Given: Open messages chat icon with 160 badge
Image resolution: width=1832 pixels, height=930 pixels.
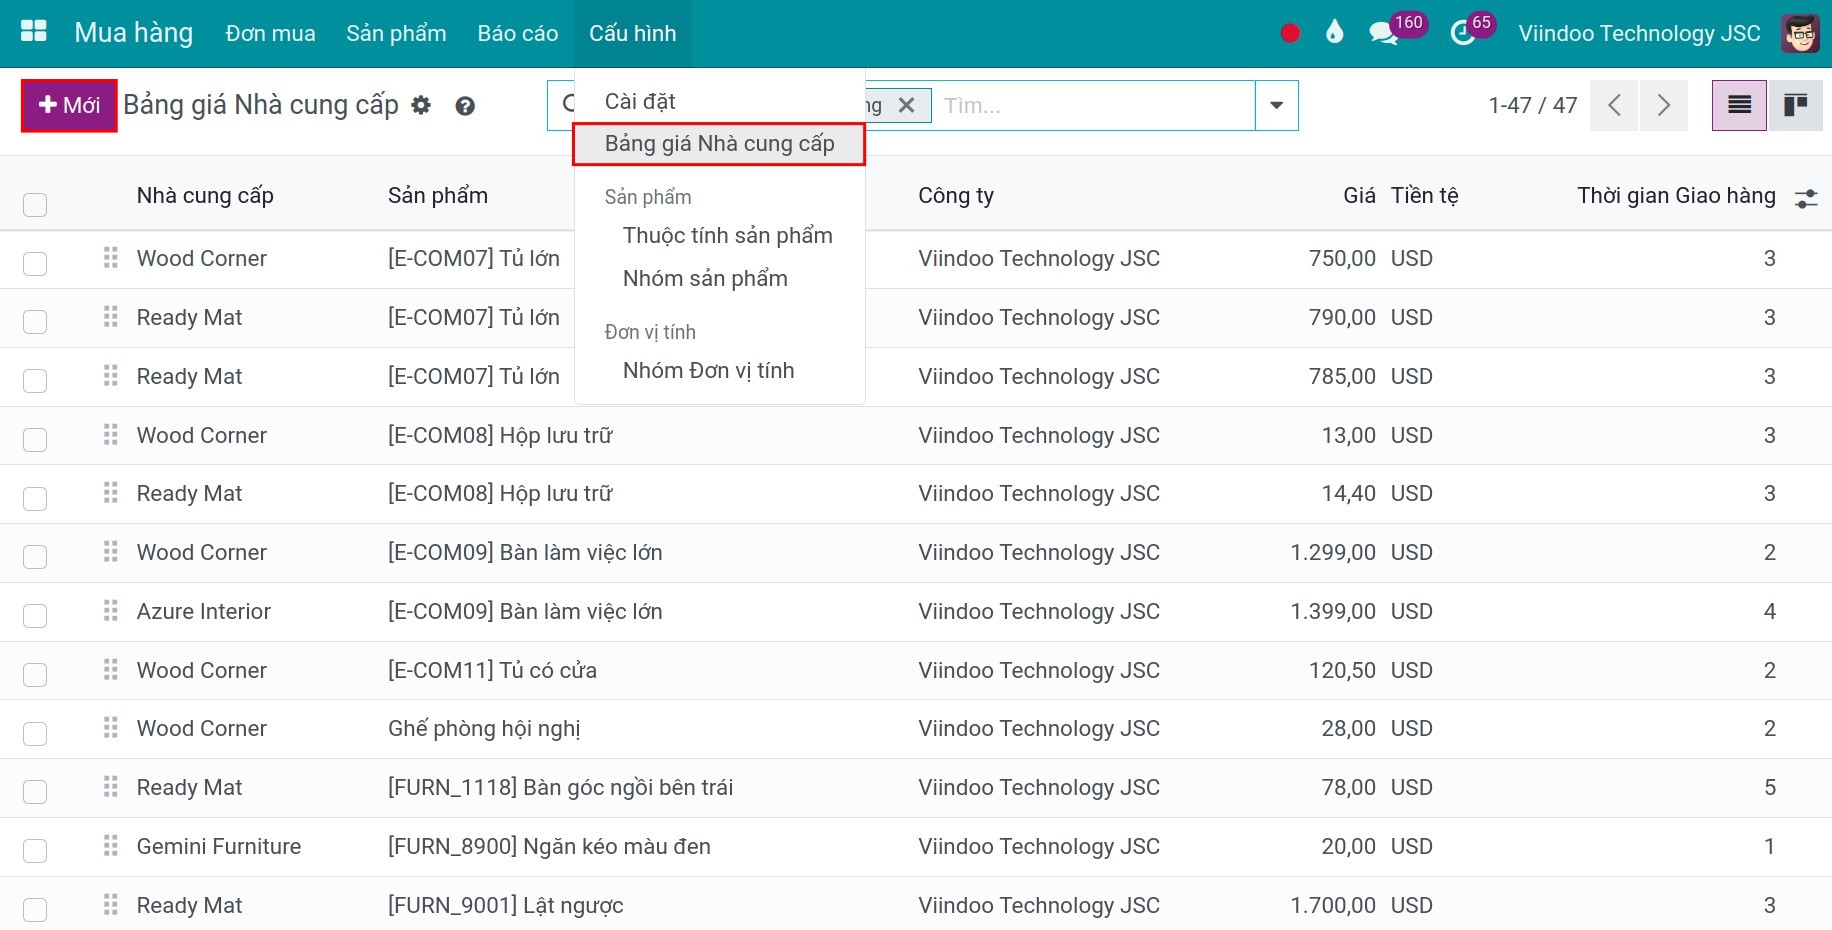Looking at the screenshot, I should click(1385, 33).
